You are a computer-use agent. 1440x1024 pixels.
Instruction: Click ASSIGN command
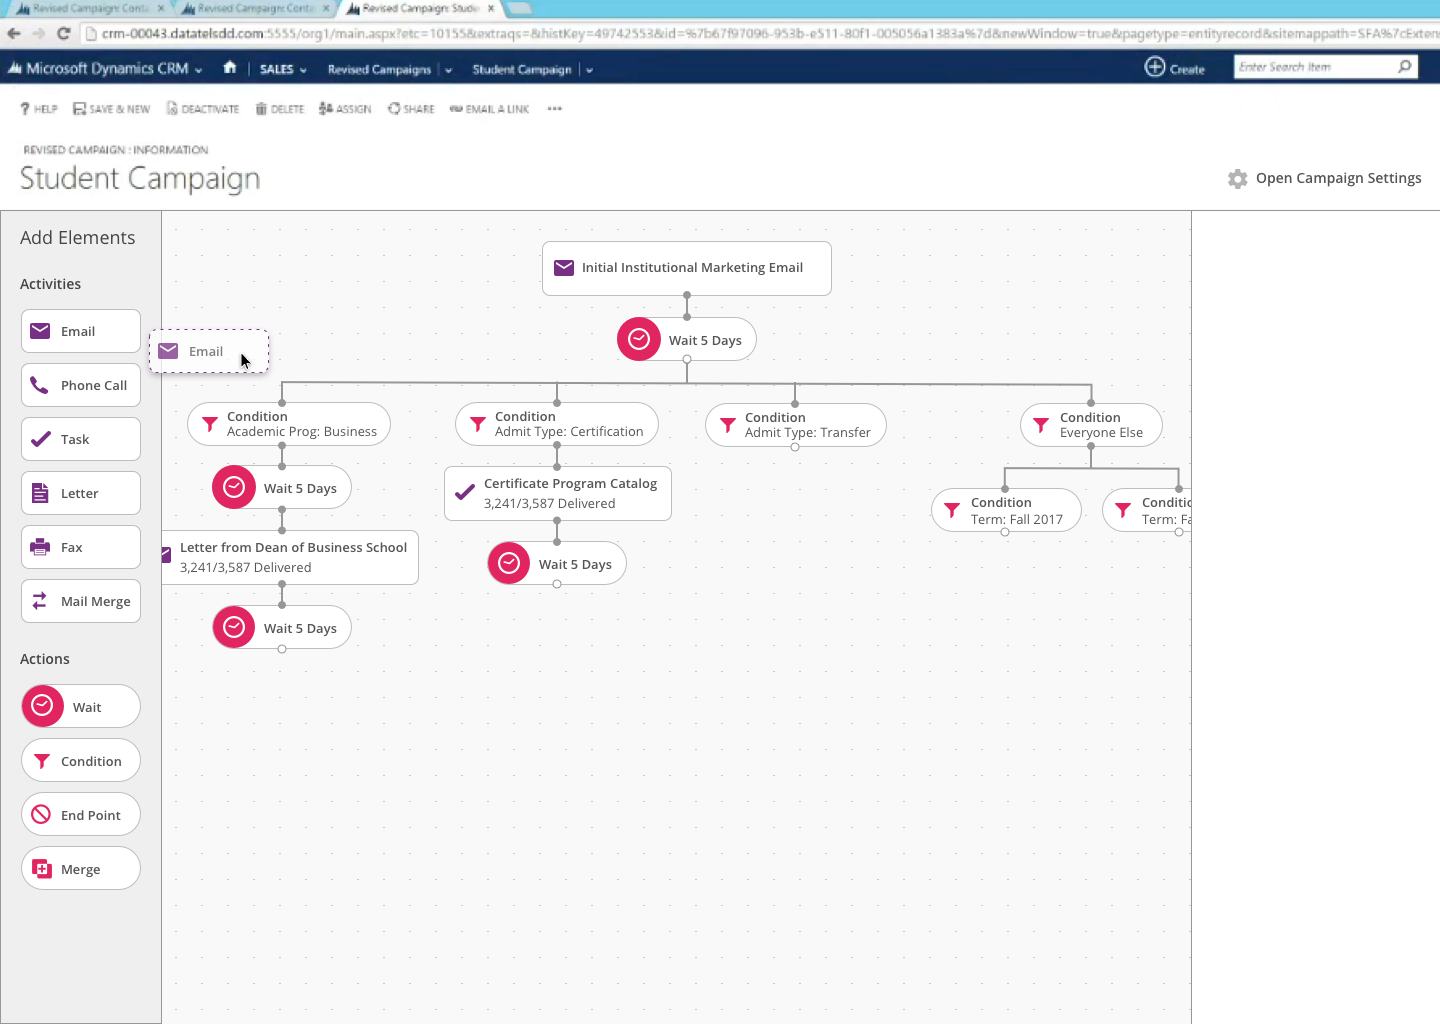(345, 109)
